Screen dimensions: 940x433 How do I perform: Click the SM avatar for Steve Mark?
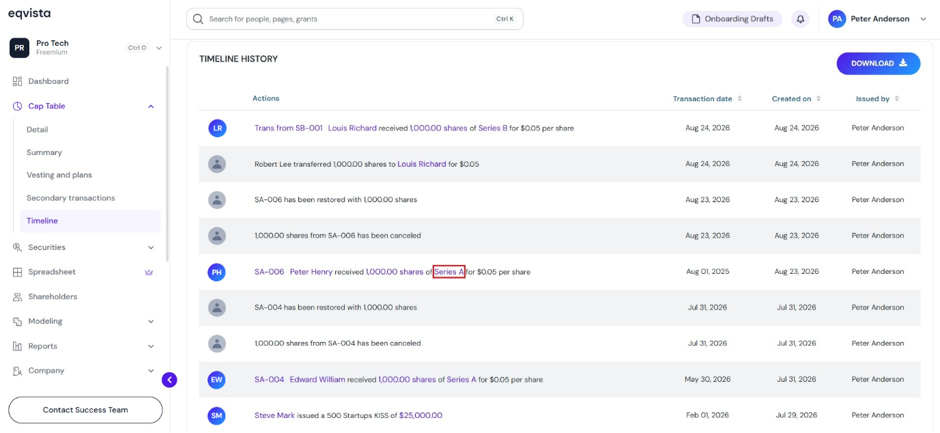[x=217, y=415]
